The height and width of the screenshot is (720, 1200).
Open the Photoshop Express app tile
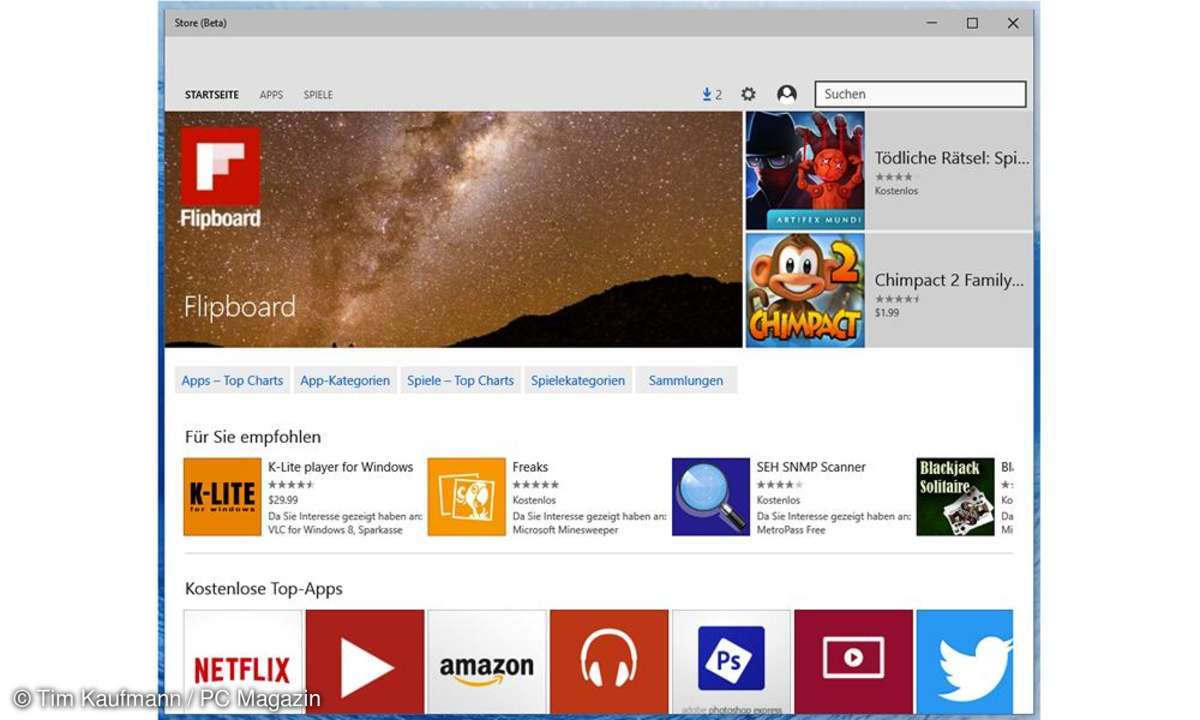pyautogui.click(x=731, y=661)
